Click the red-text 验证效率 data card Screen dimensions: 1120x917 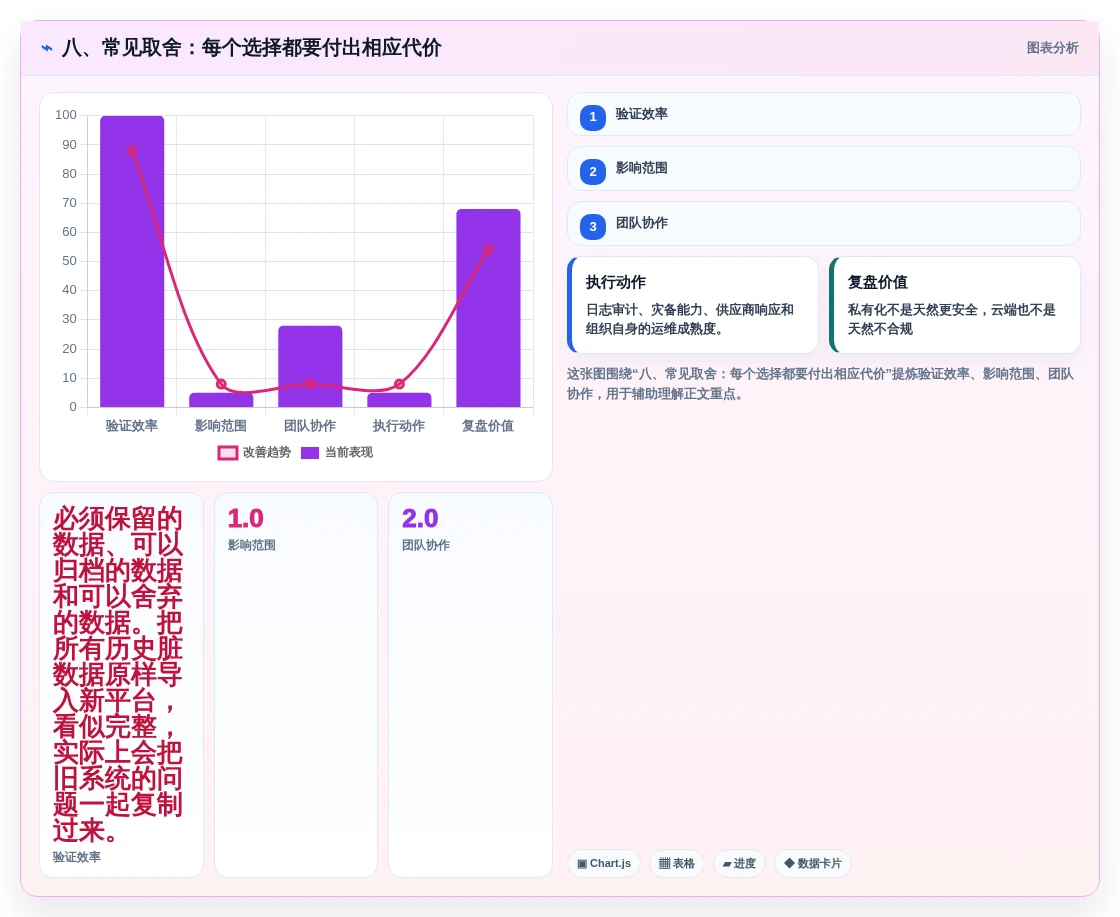tap(121, 685)
